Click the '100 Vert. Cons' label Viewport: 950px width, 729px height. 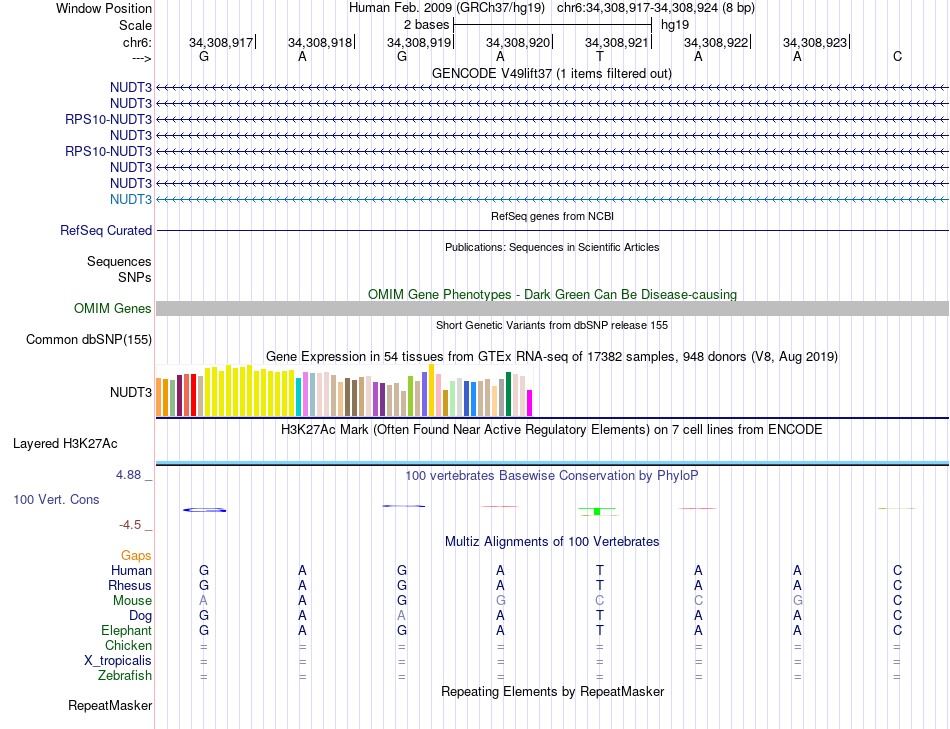click(x=56, y=499)
